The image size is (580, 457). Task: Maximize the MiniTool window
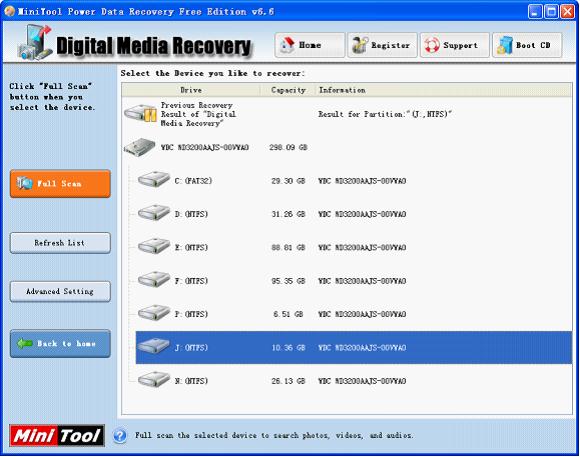tap(552, 11)
